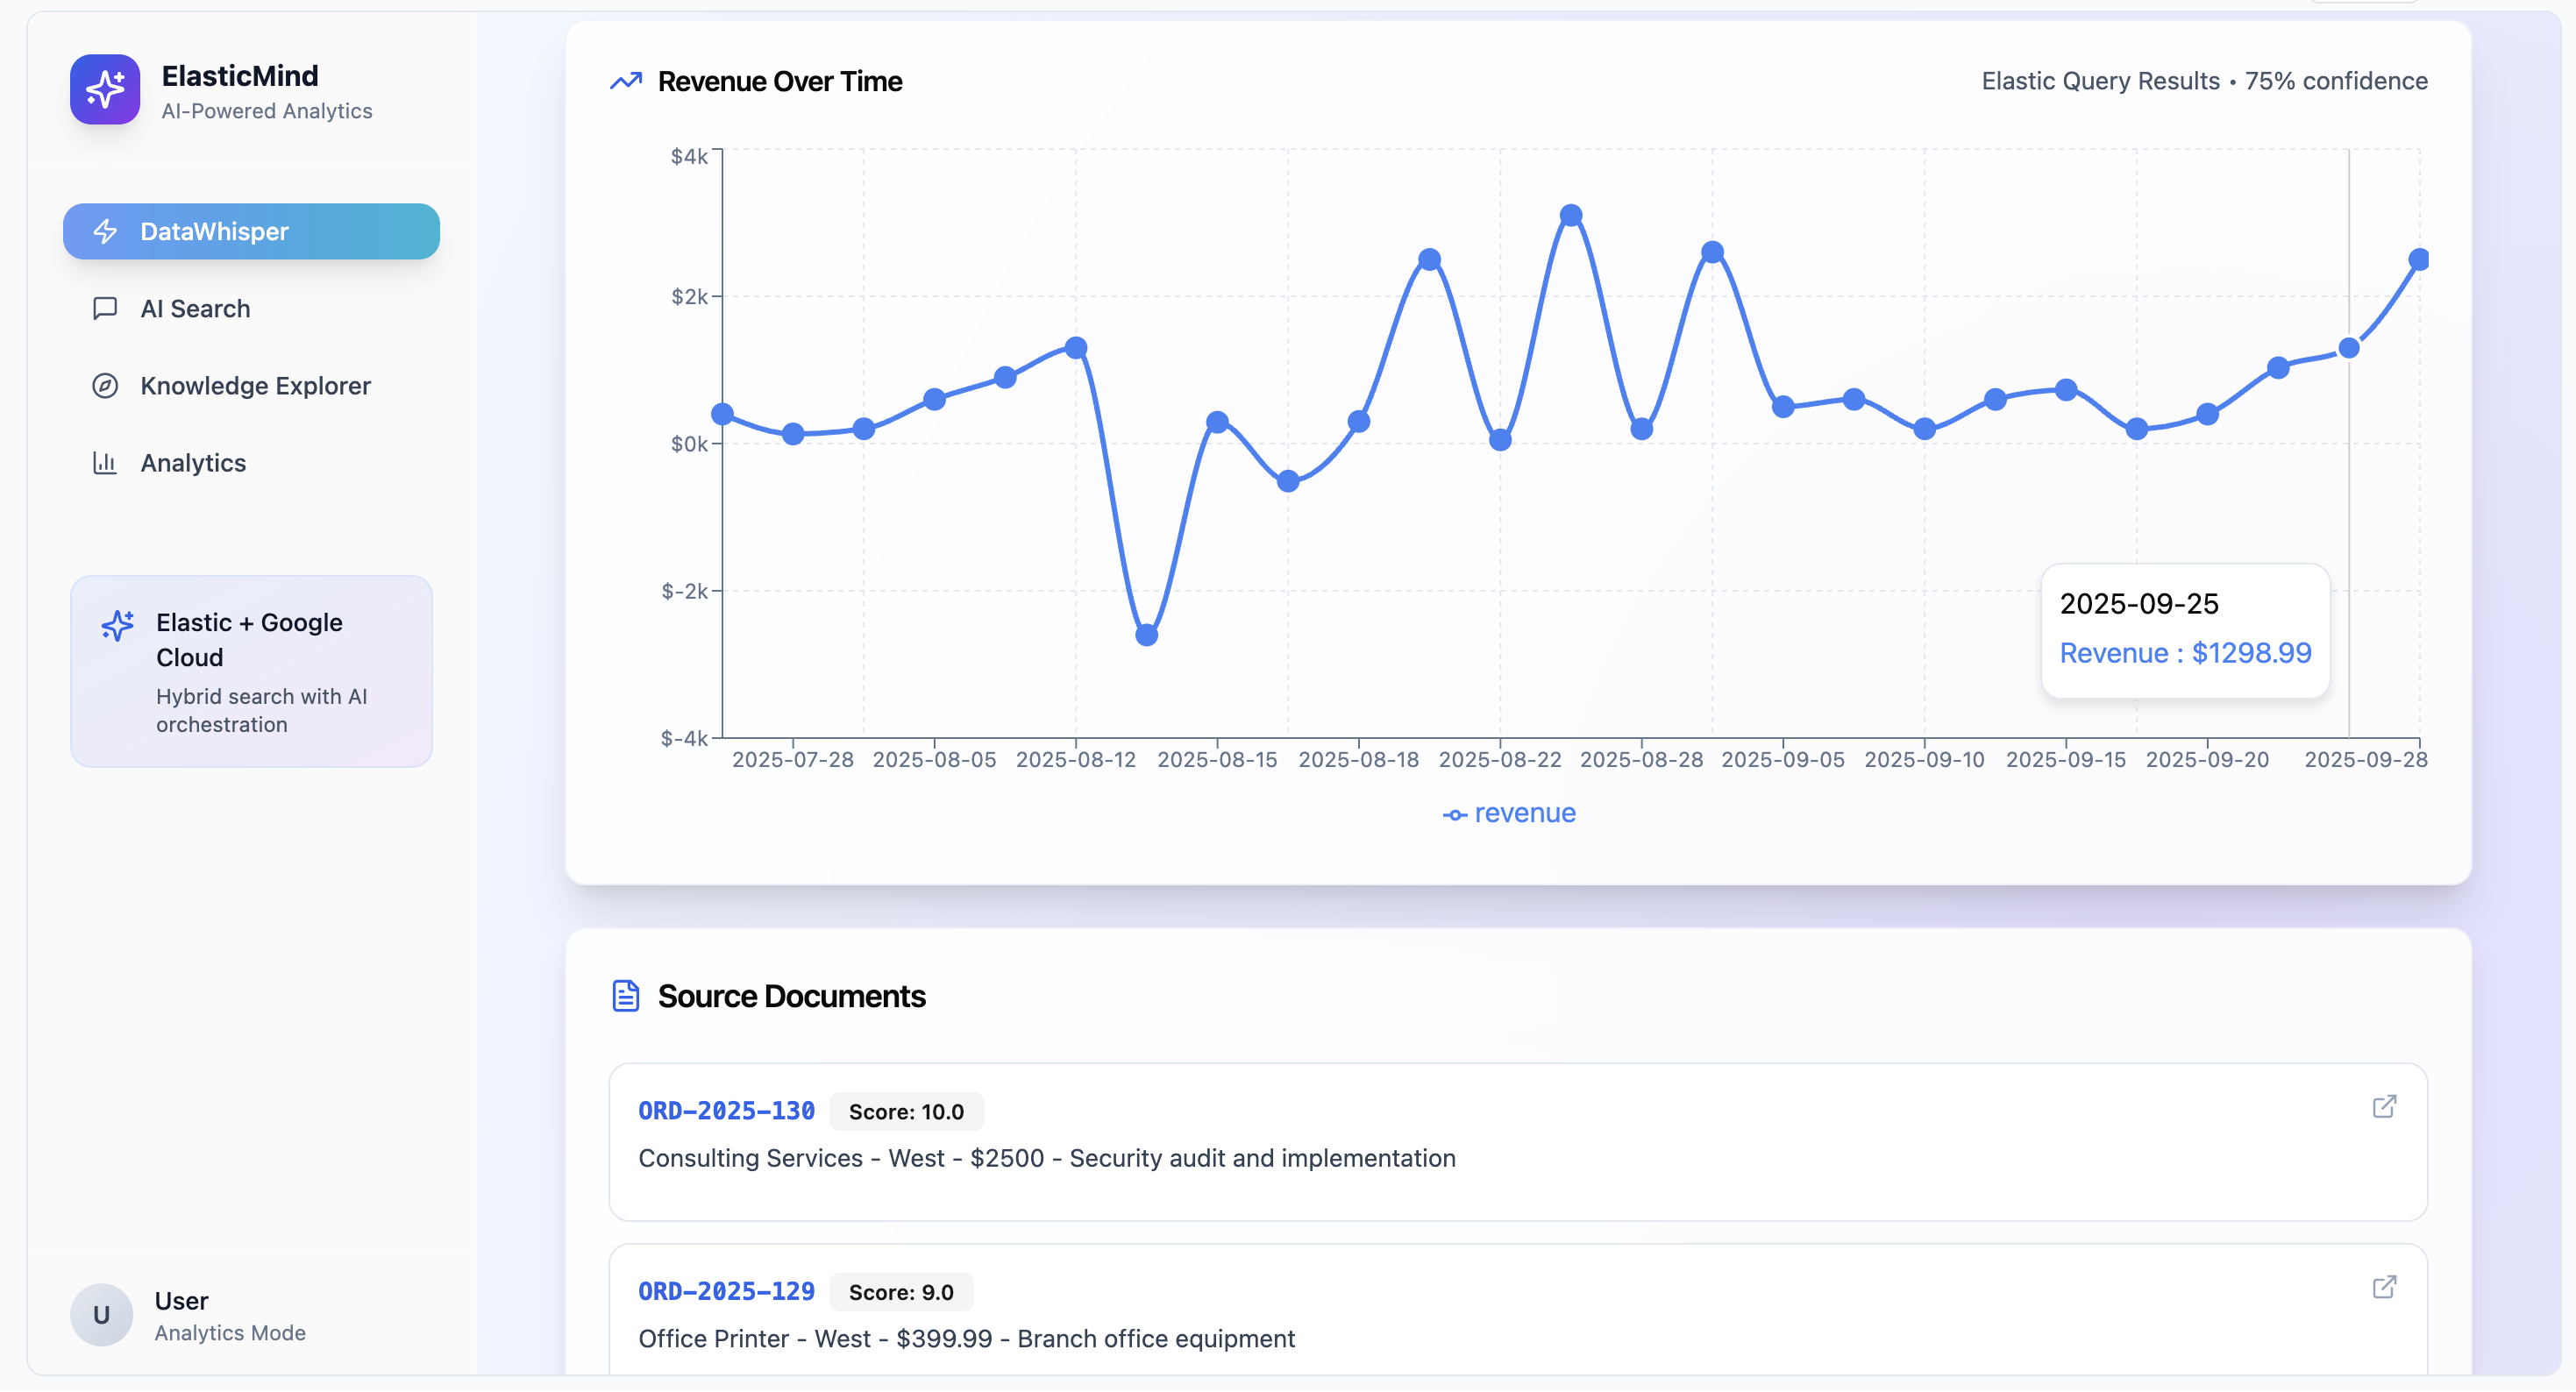Image resolution: width=2576 pixels, height=1392 pixels.
Task: Click the Source Documents file icon
Action: tap(626, 996)
